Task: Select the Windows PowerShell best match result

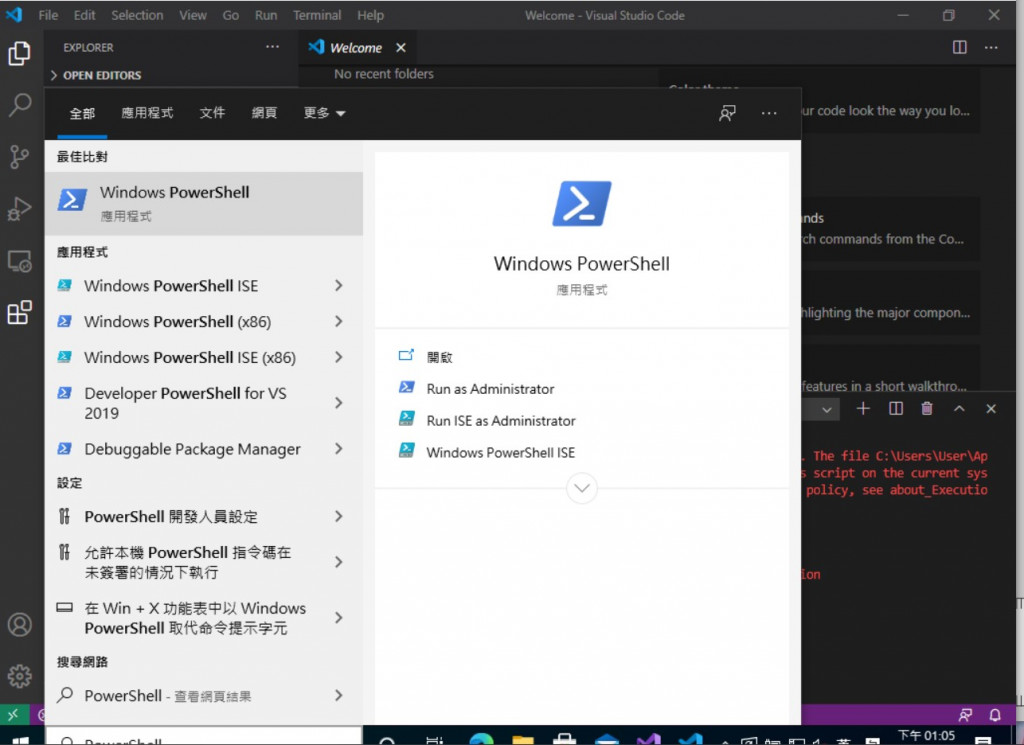Action: coord(204,203)
